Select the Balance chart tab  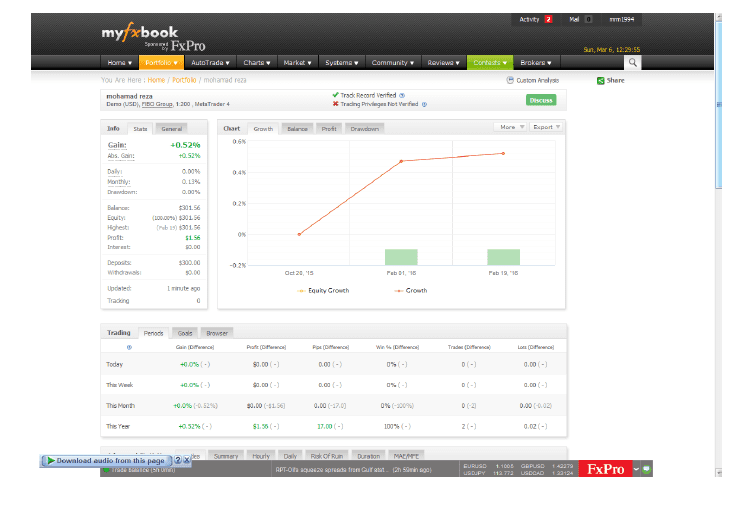coord(297,129)
